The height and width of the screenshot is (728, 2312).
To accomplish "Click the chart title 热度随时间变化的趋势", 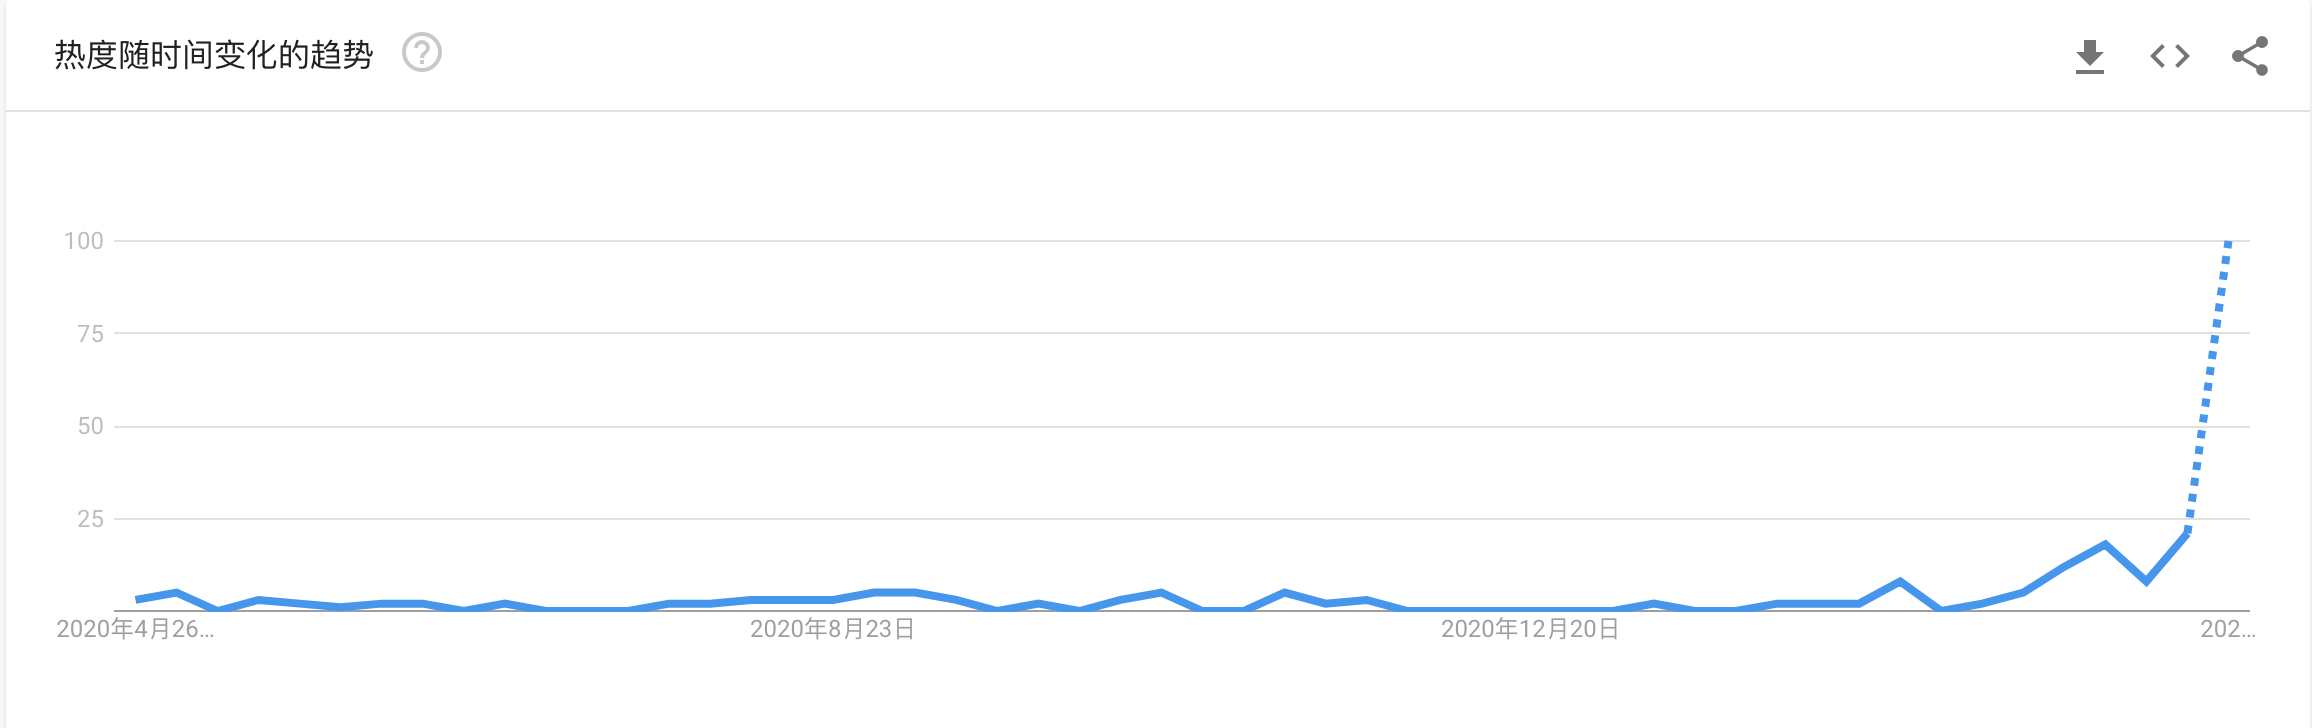I will (x=213, y=55).
